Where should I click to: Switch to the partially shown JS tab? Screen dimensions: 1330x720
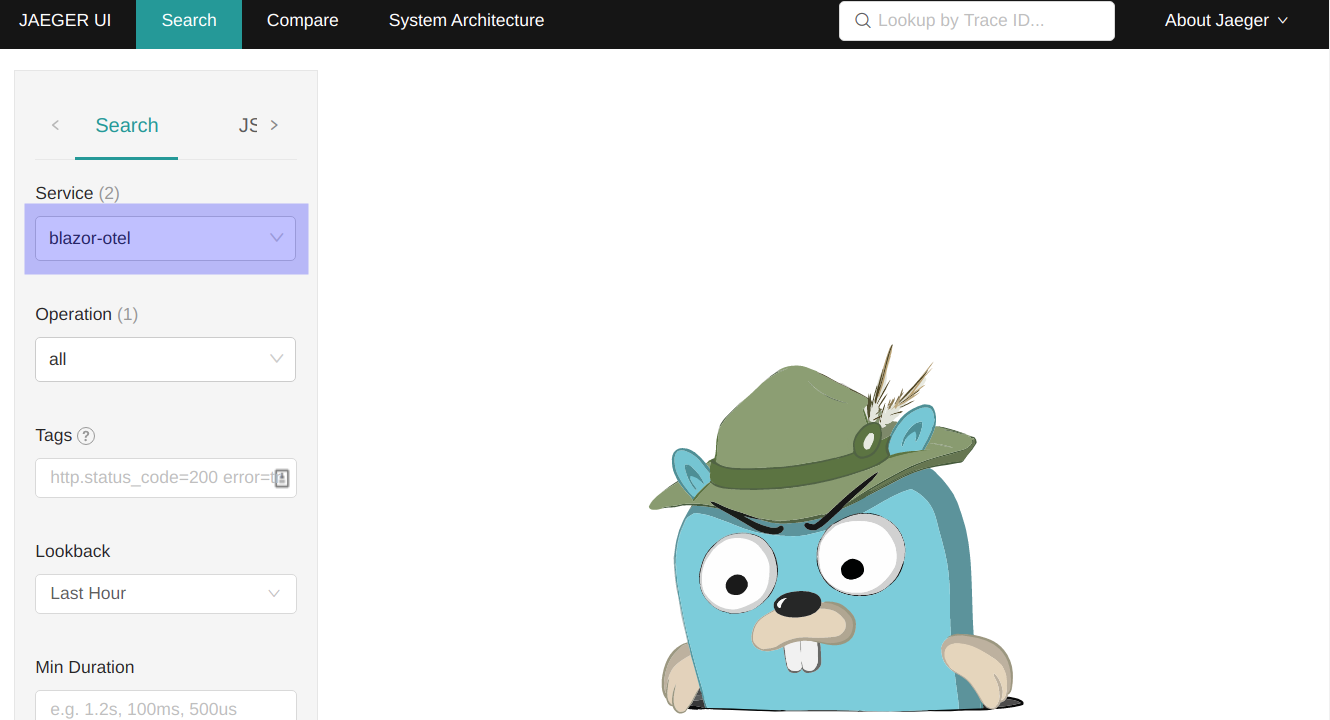[247, 126]
